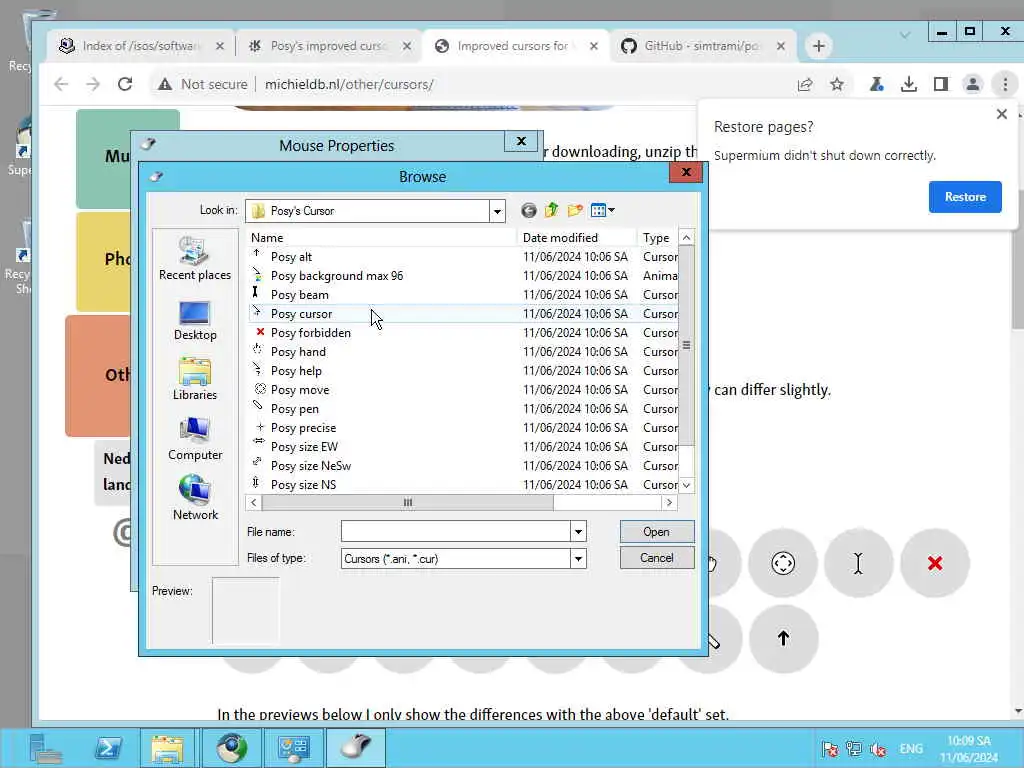
Task: Click the Open button in Browse dialog
Action: [656, 532]
